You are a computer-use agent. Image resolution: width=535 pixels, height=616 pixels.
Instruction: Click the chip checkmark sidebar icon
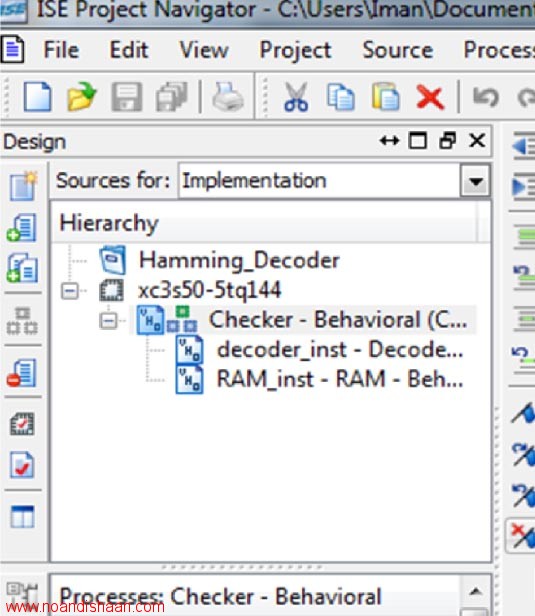point(22,424)
